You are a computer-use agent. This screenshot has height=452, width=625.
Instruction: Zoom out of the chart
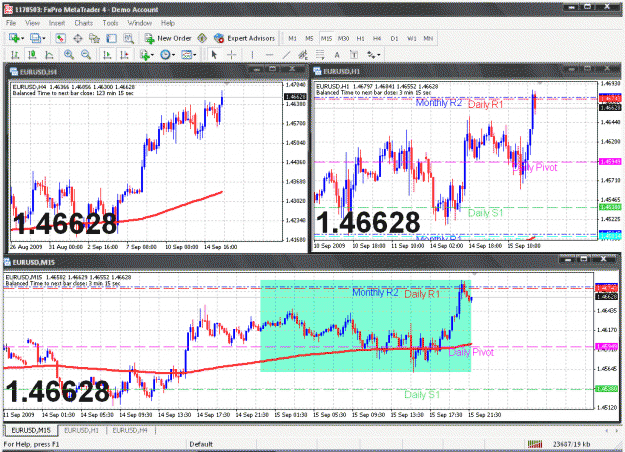coord(86,55)
